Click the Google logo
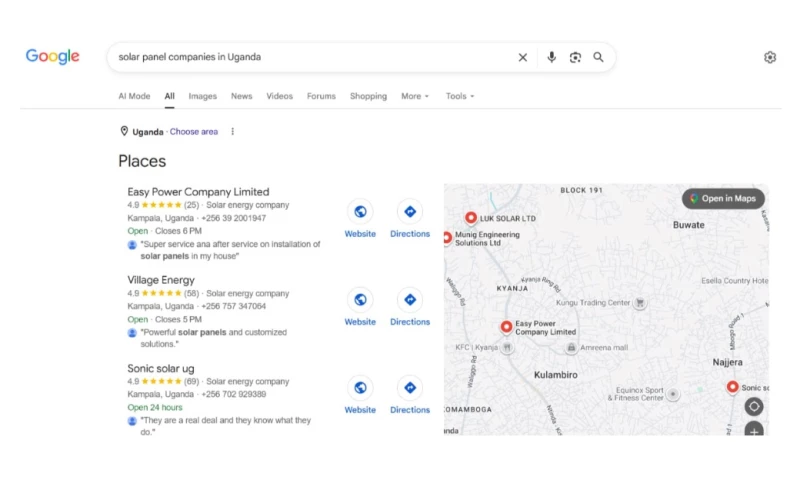Screen dimensions: 800x480 click(x=53, y=56)
